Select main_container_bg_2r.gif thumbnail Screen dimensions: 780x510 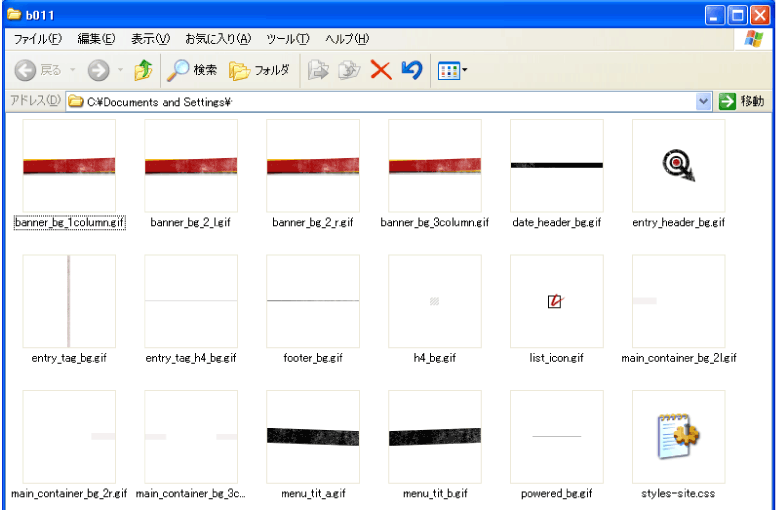(69, 436)
